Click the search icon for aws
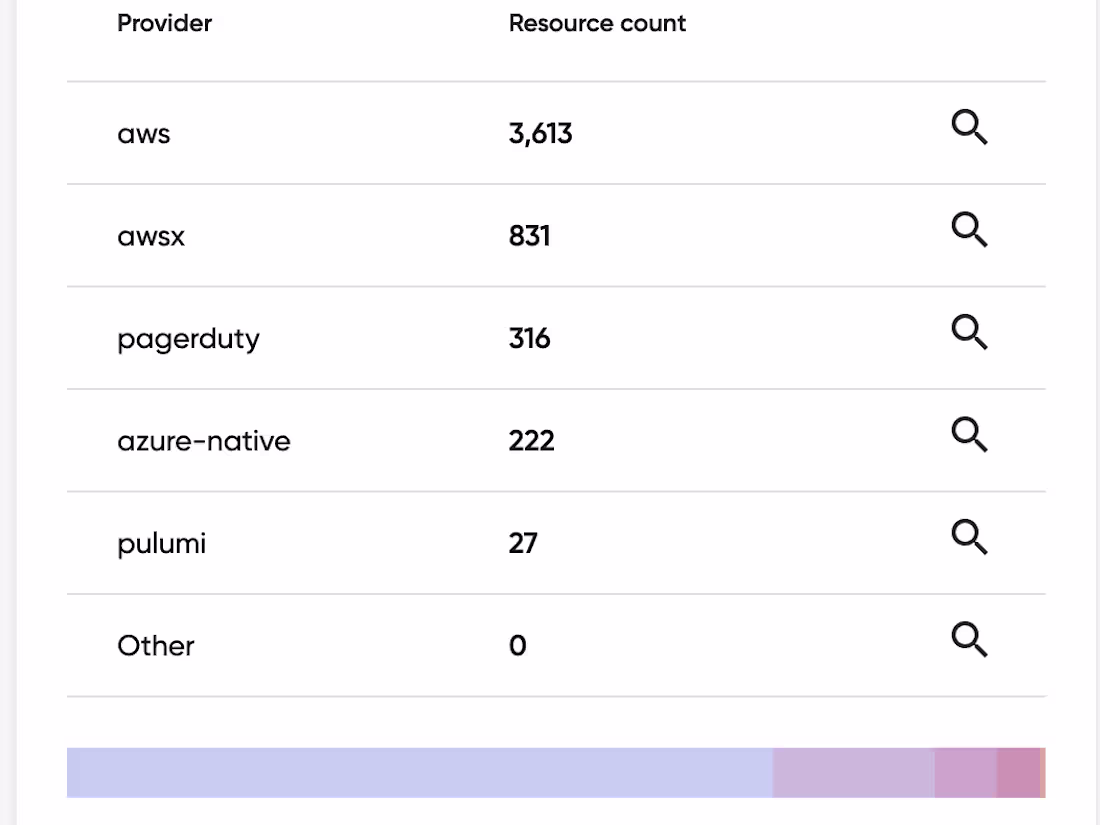This screenshot has width=1100, height=825. [968, 128]
